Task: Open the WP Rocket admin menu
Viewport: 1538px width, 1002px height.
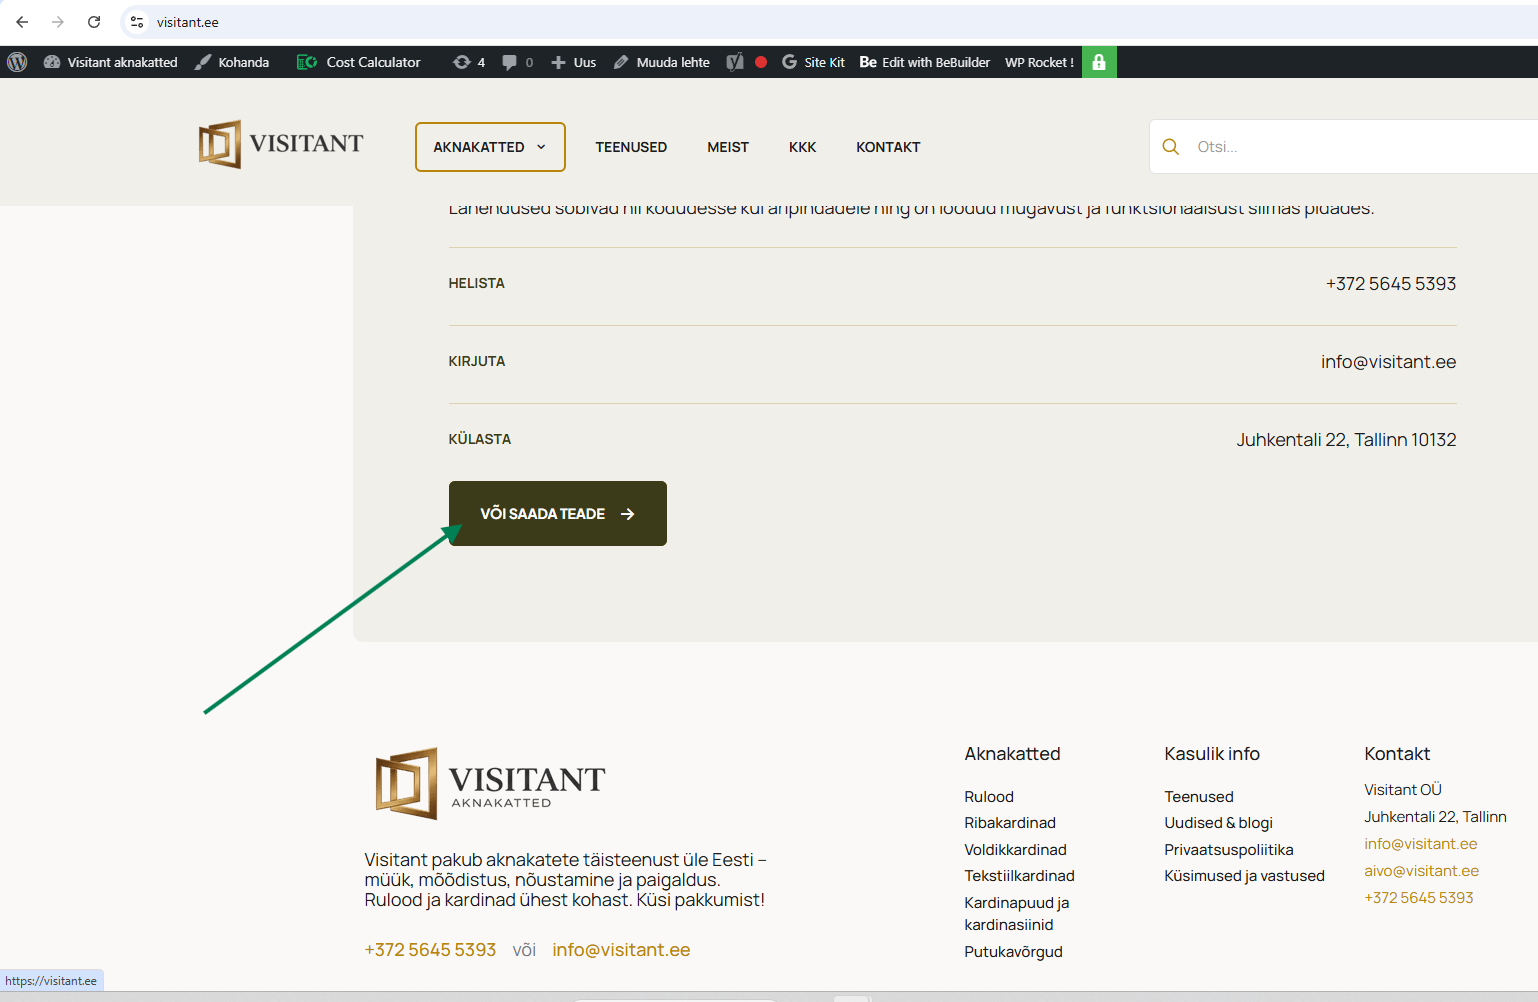Action: [1039, 62]
